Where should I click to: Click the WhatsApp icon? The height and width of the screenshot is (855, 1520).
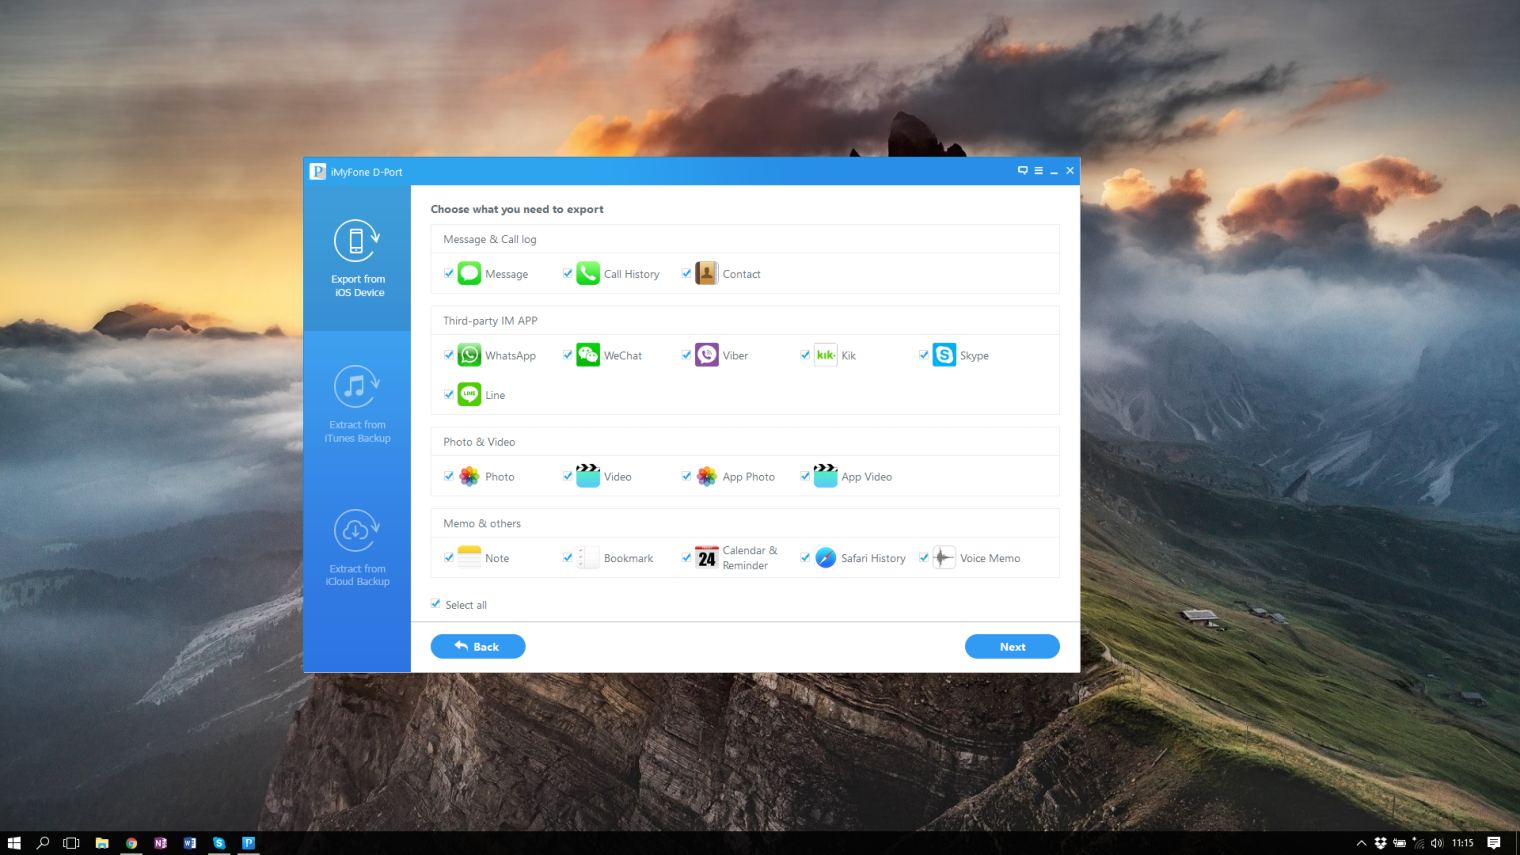[x=469, y=355]
